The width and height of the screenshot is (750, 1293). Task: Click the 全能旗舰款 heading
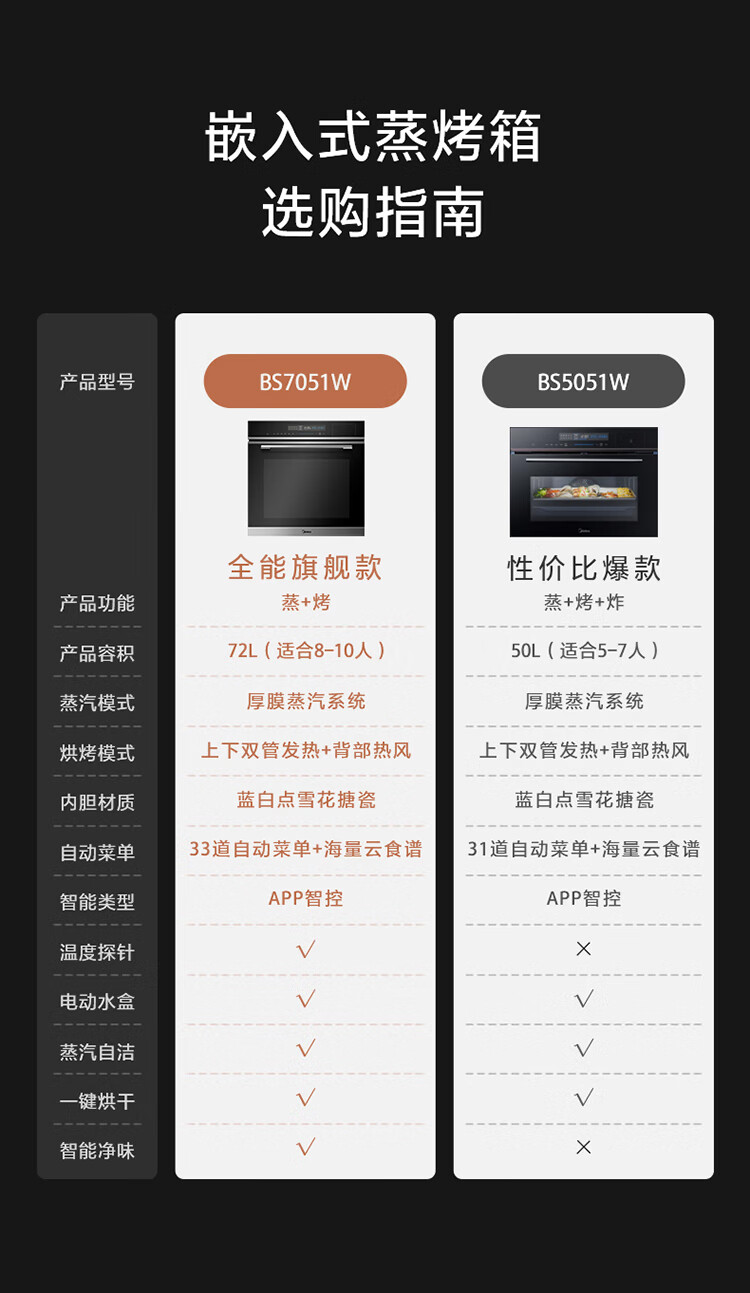click(x=305, y=567)
